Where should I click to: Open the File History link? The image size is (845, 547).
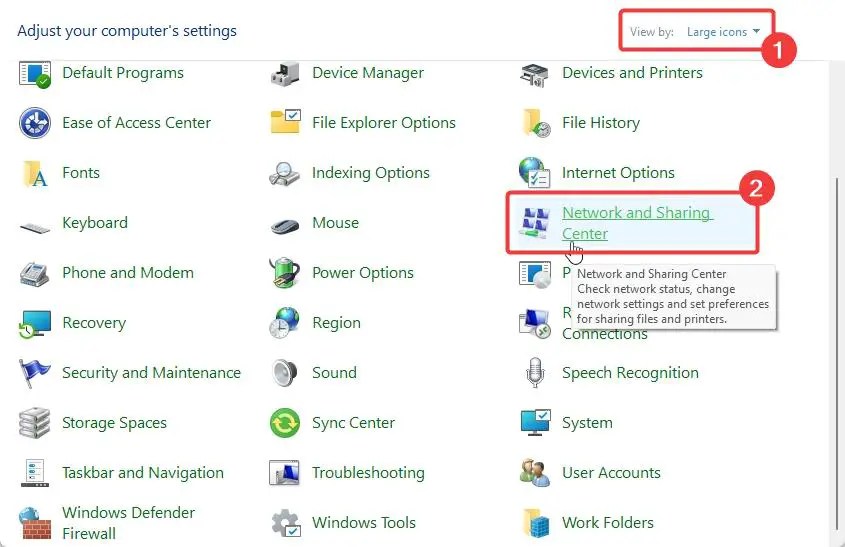tap(601, 123)
